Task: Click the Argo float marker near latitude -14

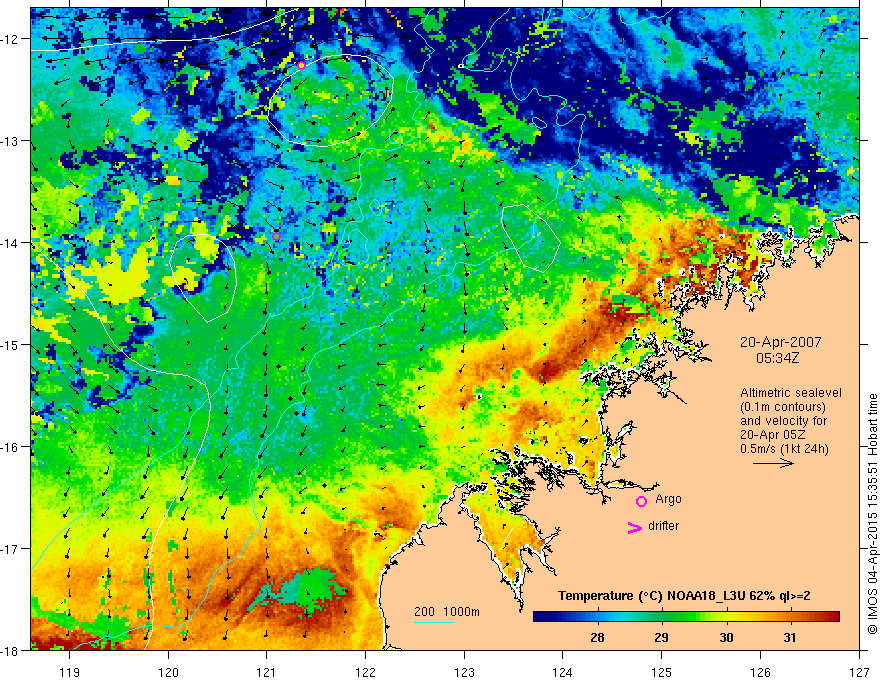Action: pyautogui.click(x=276, y=237)
